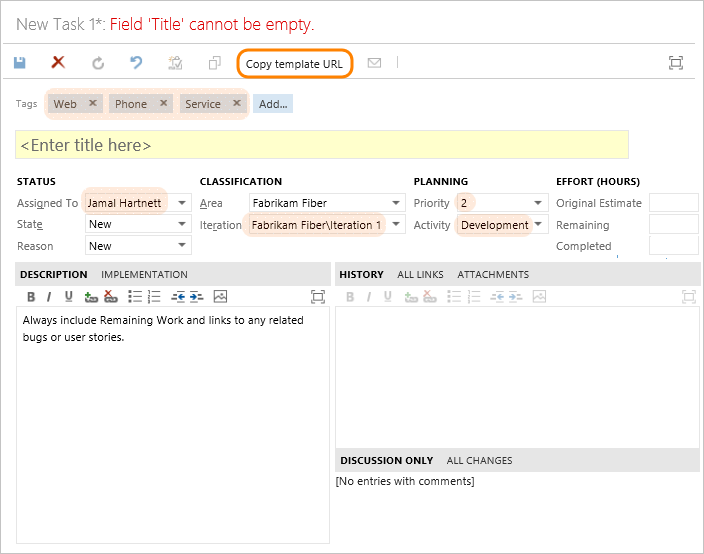
Task: Maximize the Description editor
Action: [x=318, y=297]
